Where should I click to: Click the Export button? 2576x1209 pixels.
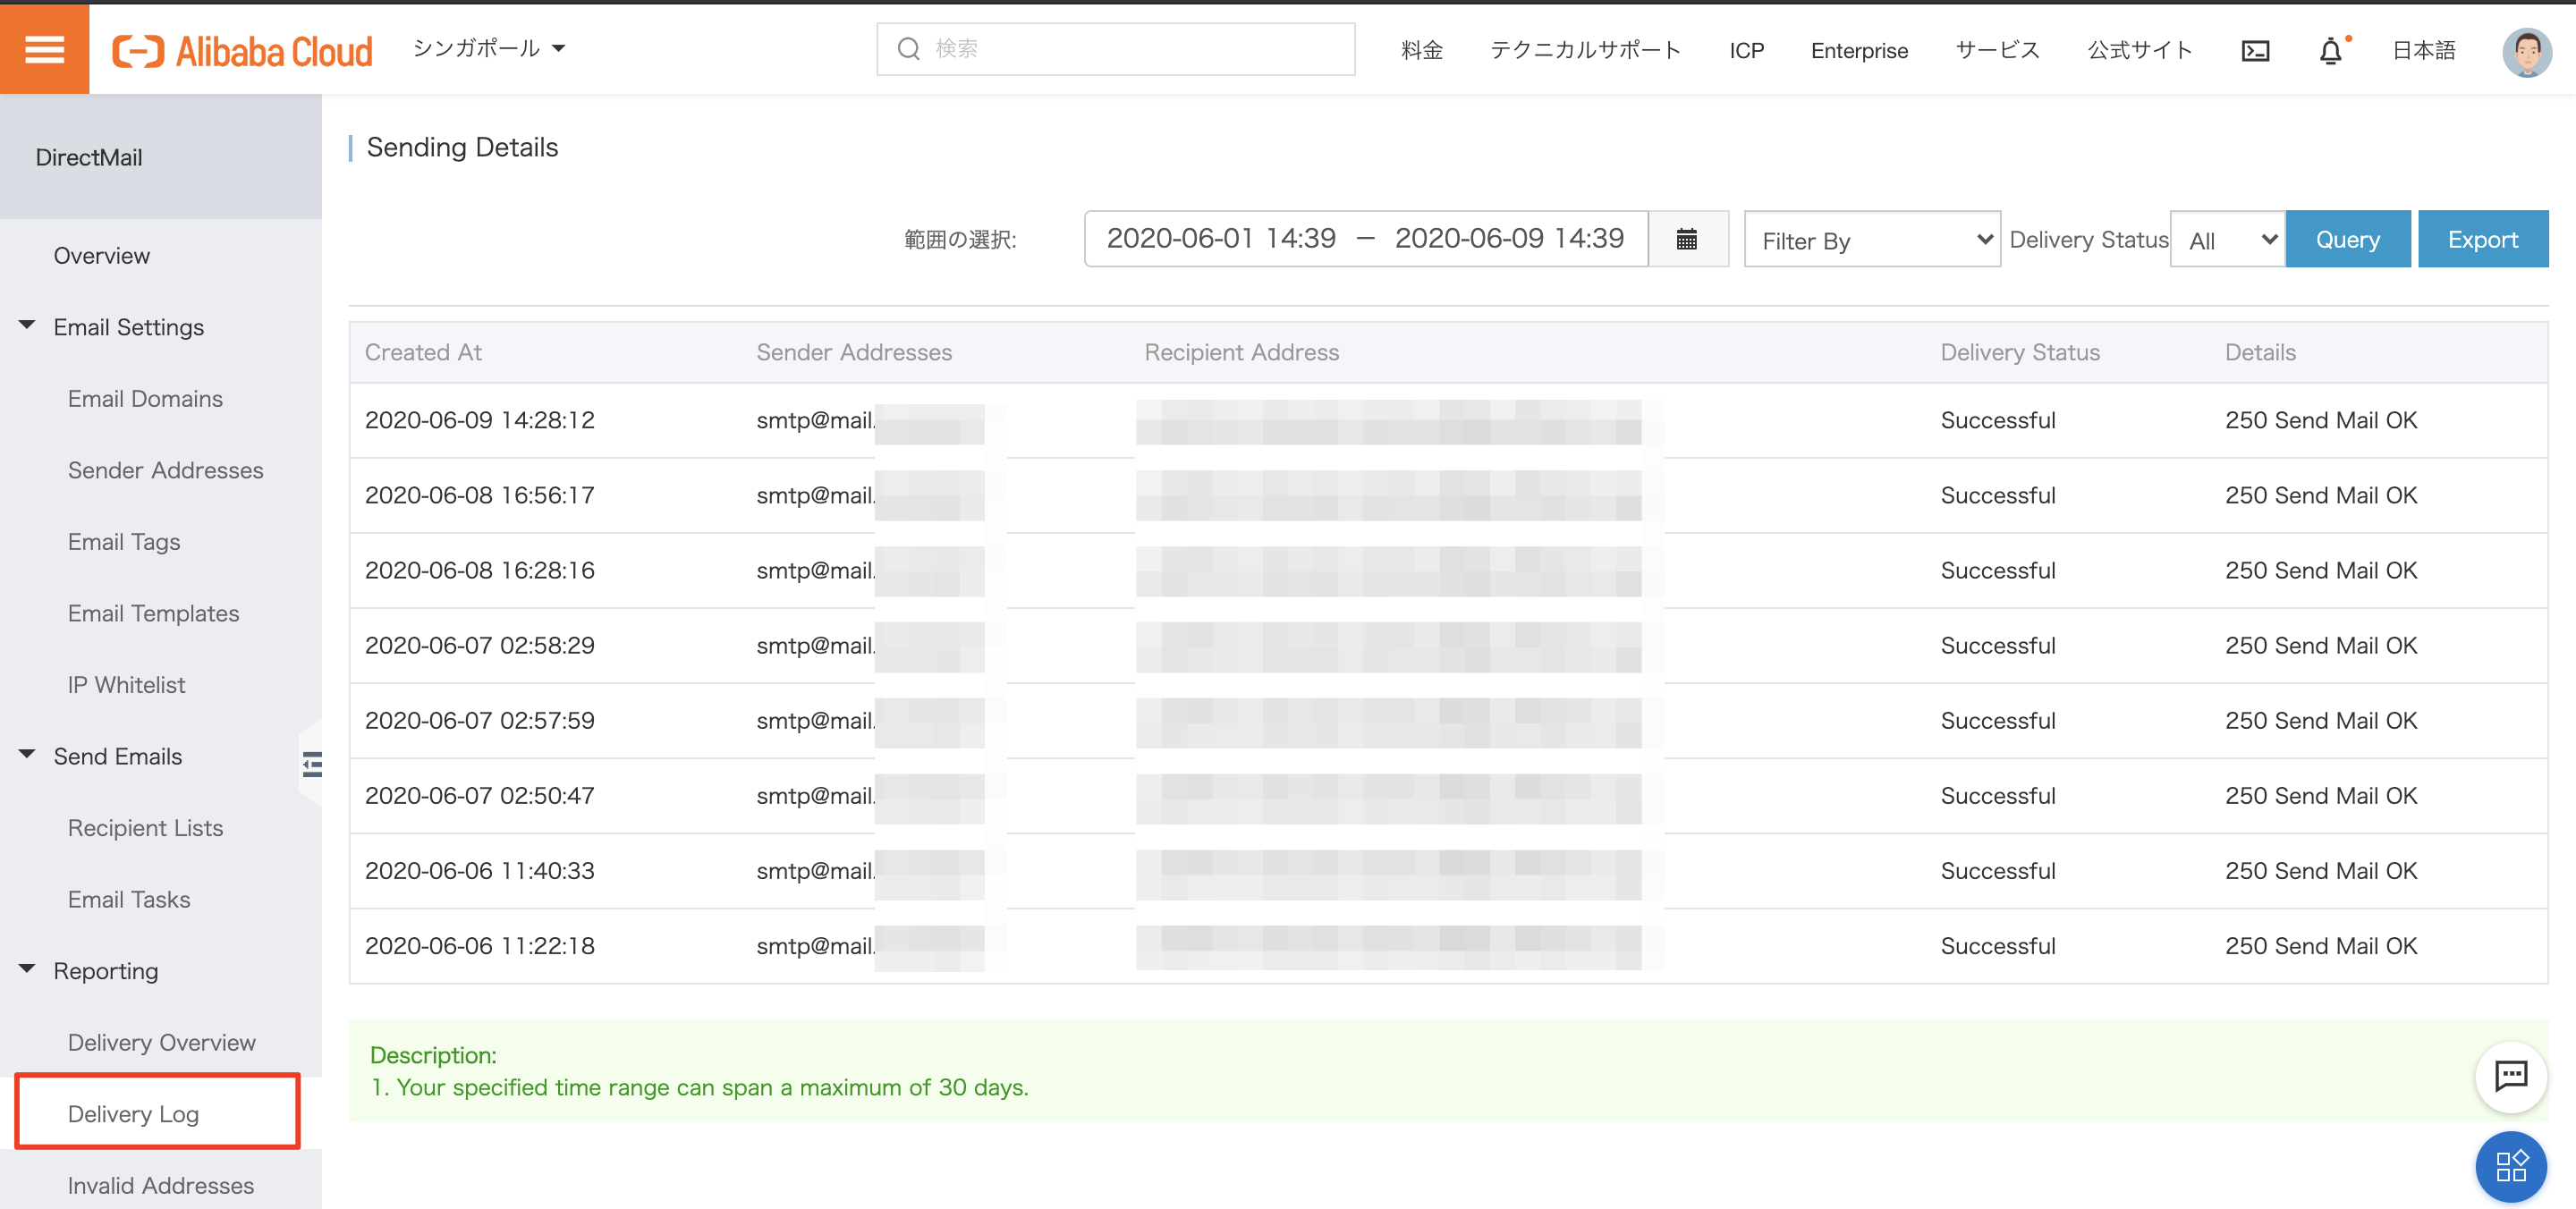(2482, 239)
